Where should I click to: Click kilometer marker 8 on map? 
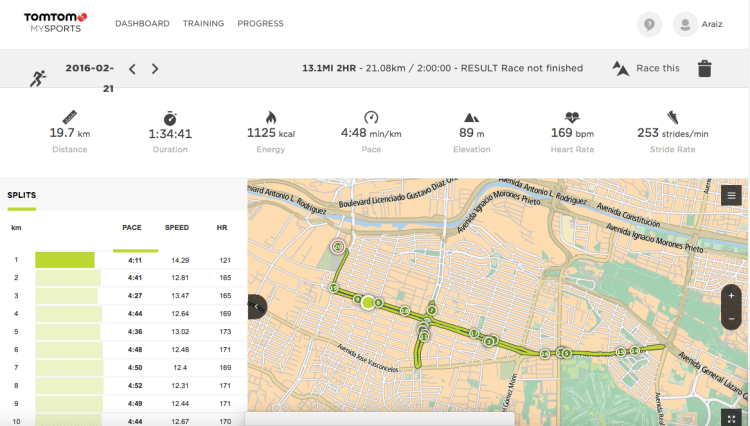(378, 303)
